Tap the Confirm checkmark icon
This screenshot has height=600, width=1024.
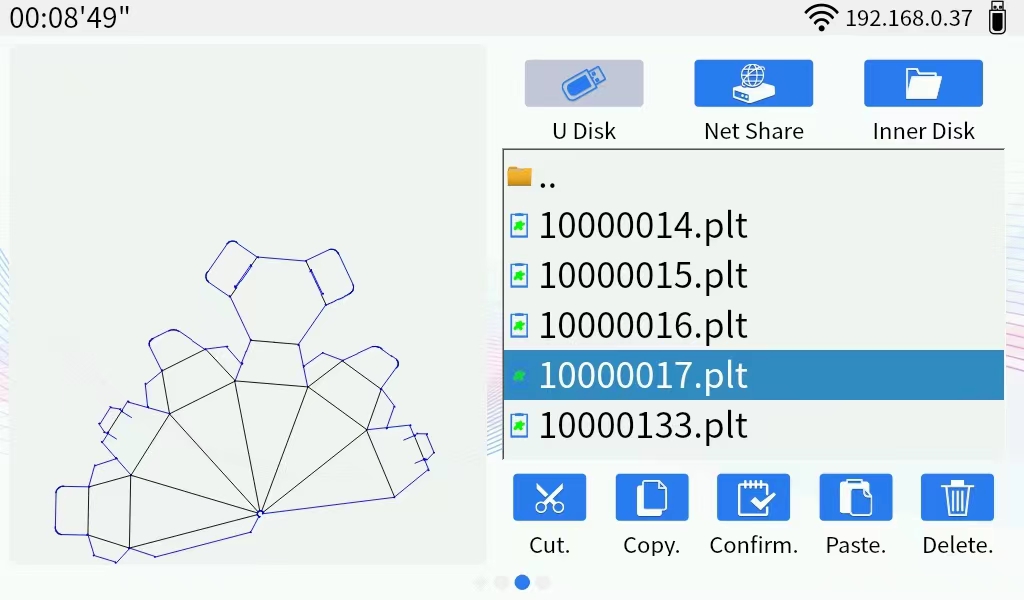[x=753, y=498]
